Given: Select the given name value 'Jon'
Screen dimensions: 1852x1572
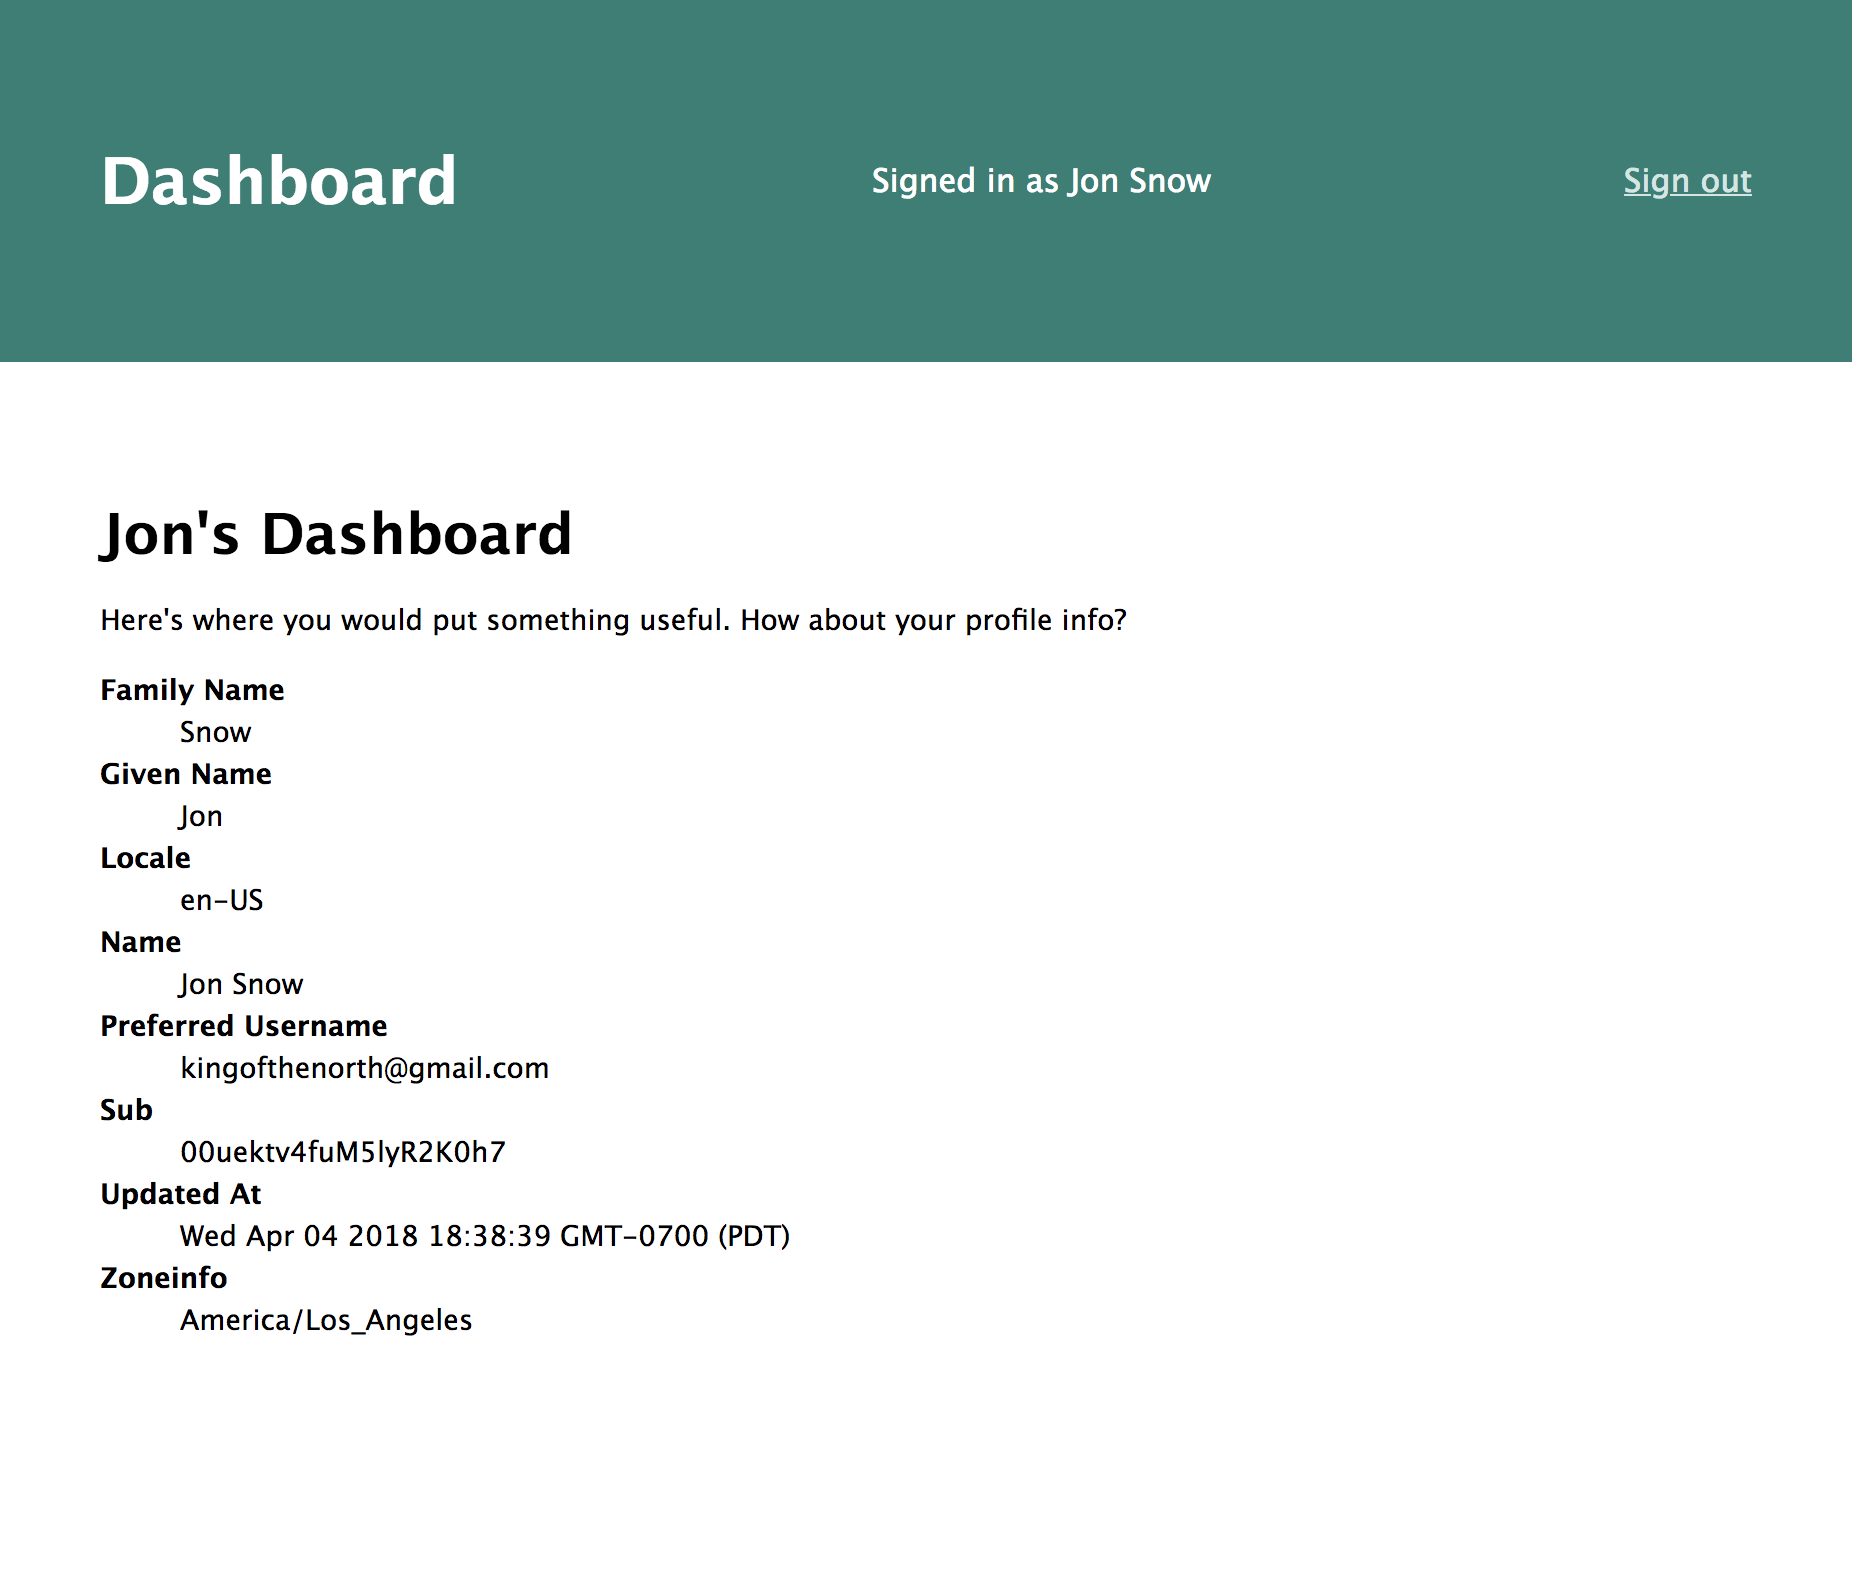Looking at the screenshot, I should pyautogui.click(x=201, y=816).
